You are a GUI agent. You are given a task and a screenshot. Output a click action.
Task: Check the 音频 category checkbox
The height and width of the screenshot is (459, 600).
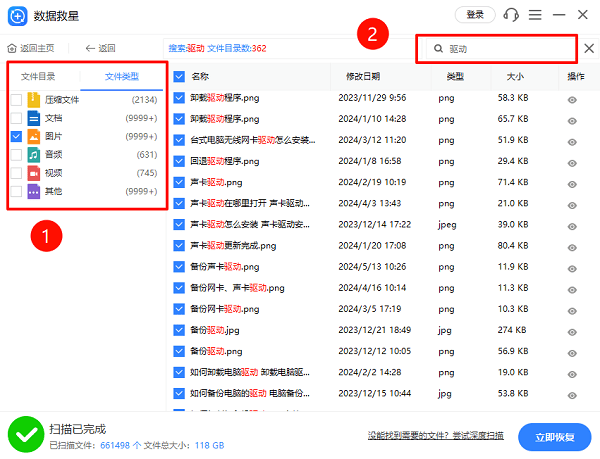coord(16,155)
